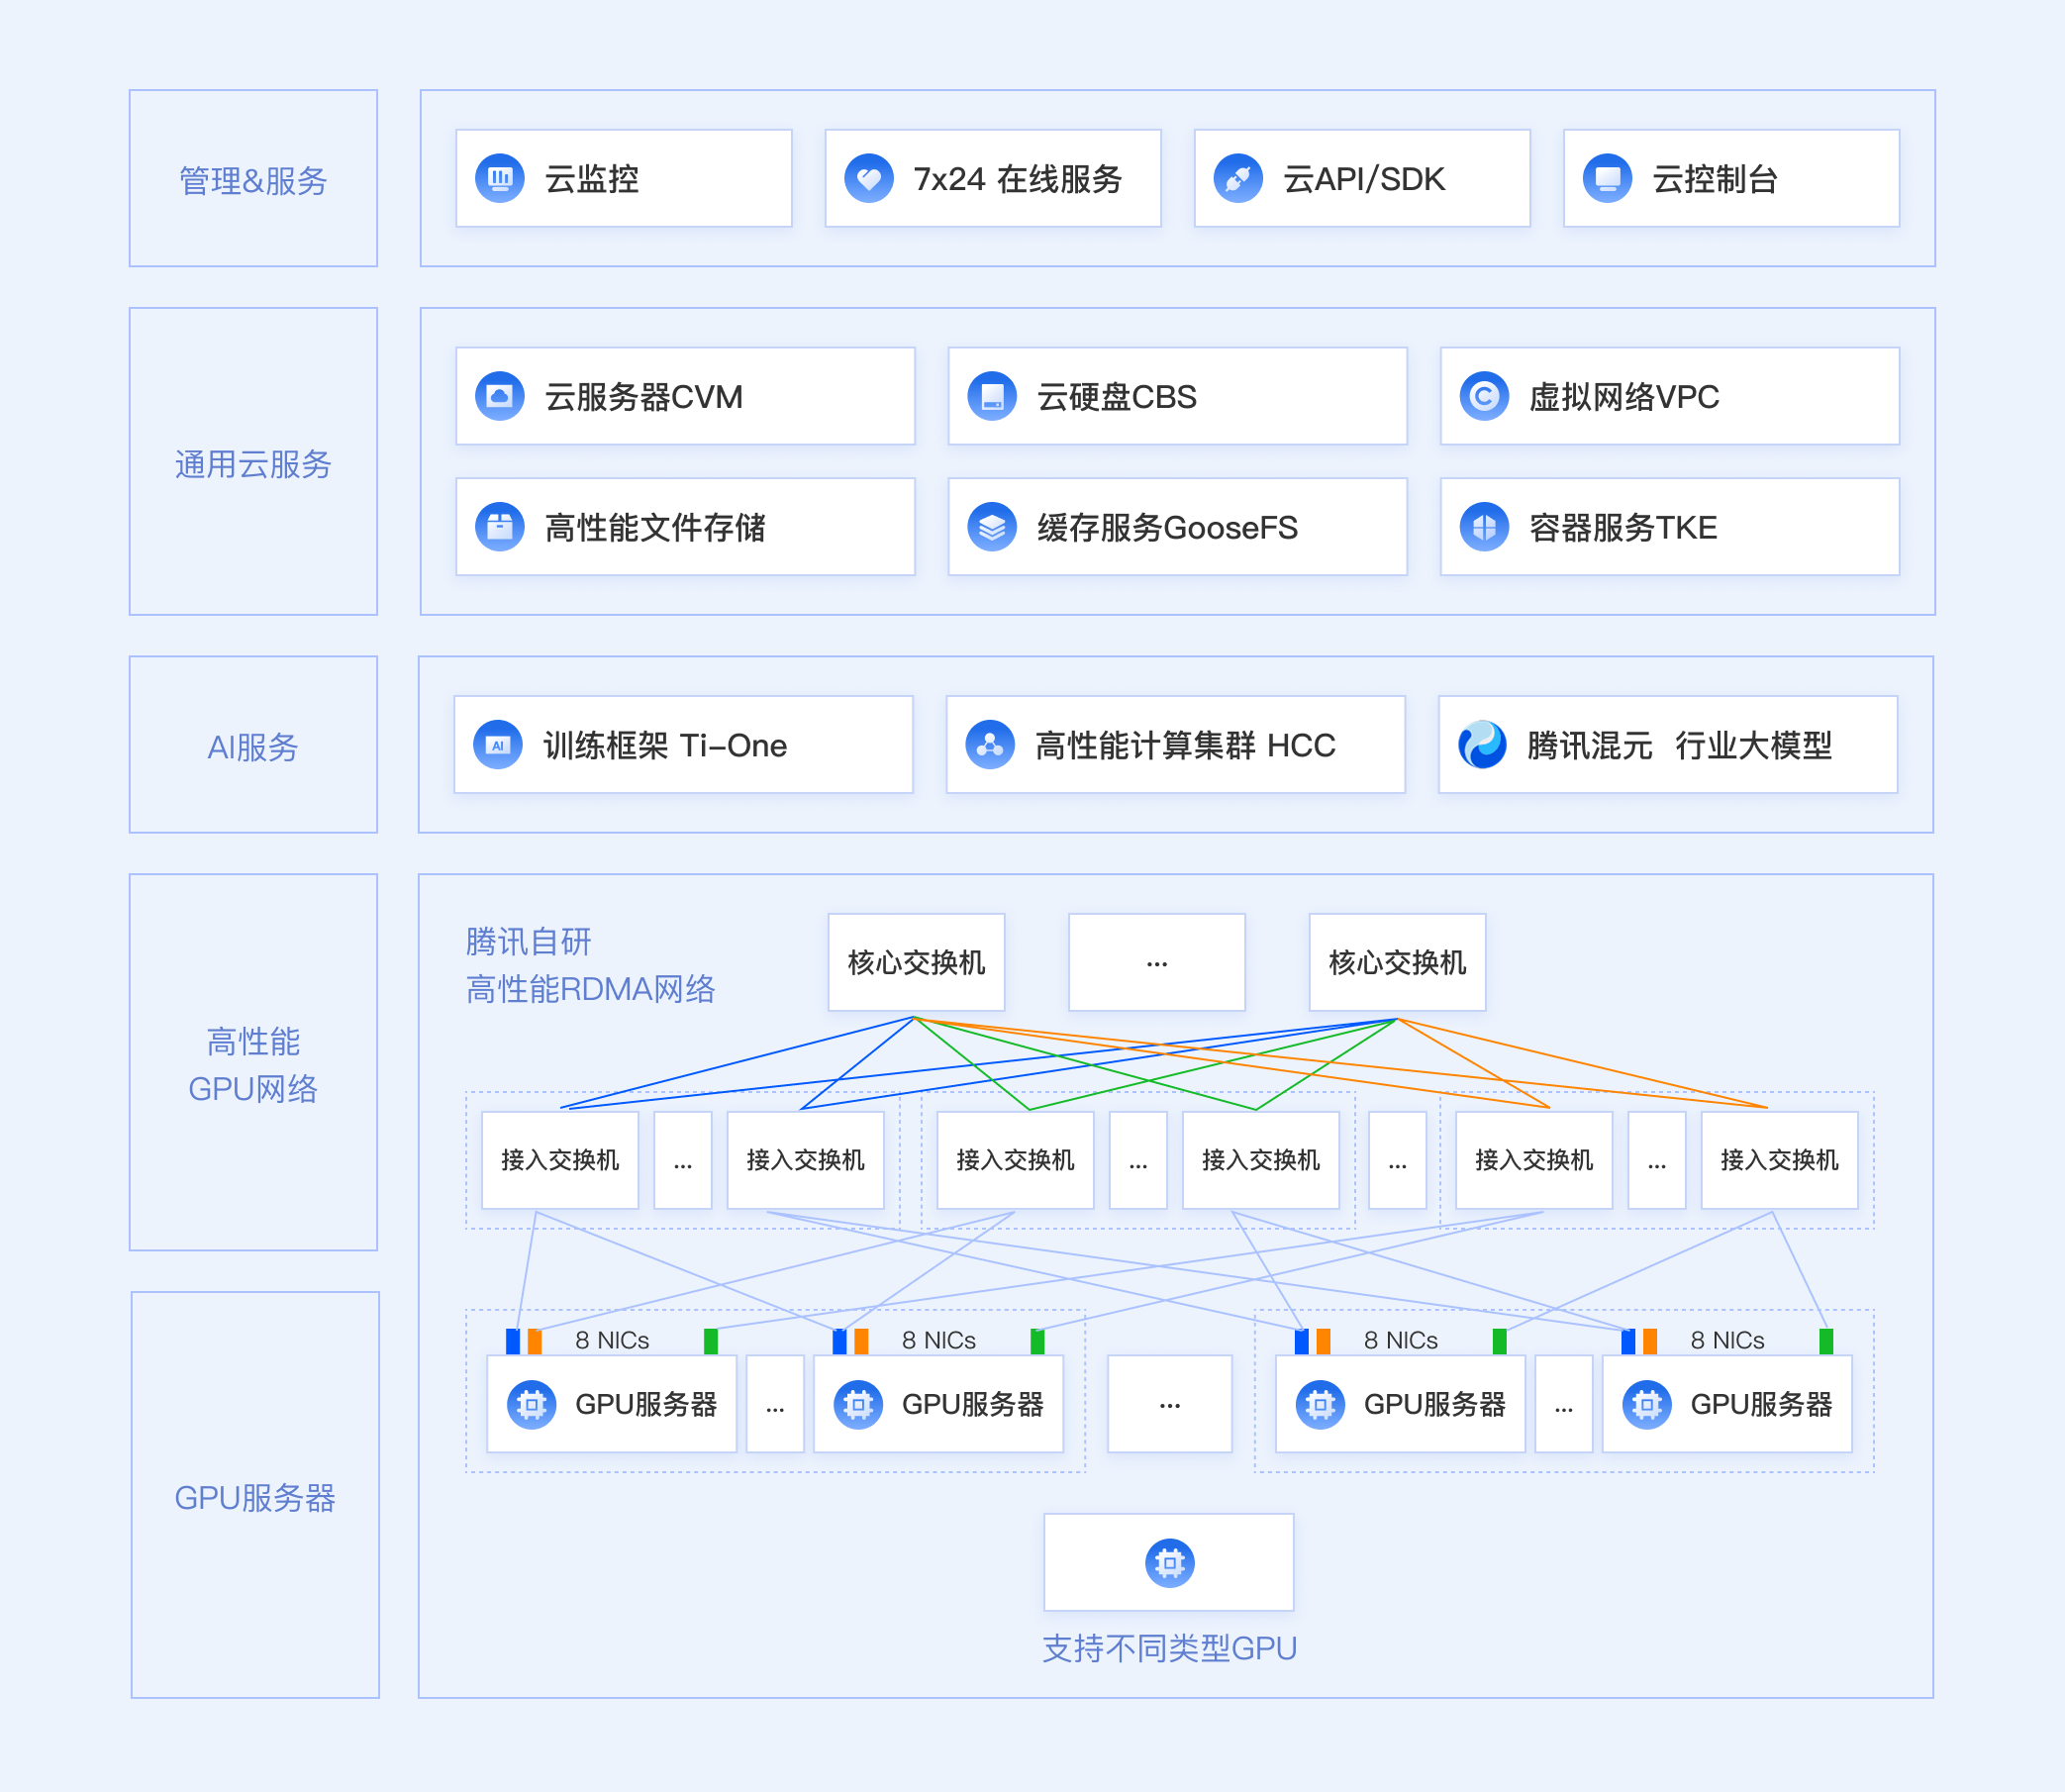Click the 缓存服务GooseFS layers icon

pos(991,526)
